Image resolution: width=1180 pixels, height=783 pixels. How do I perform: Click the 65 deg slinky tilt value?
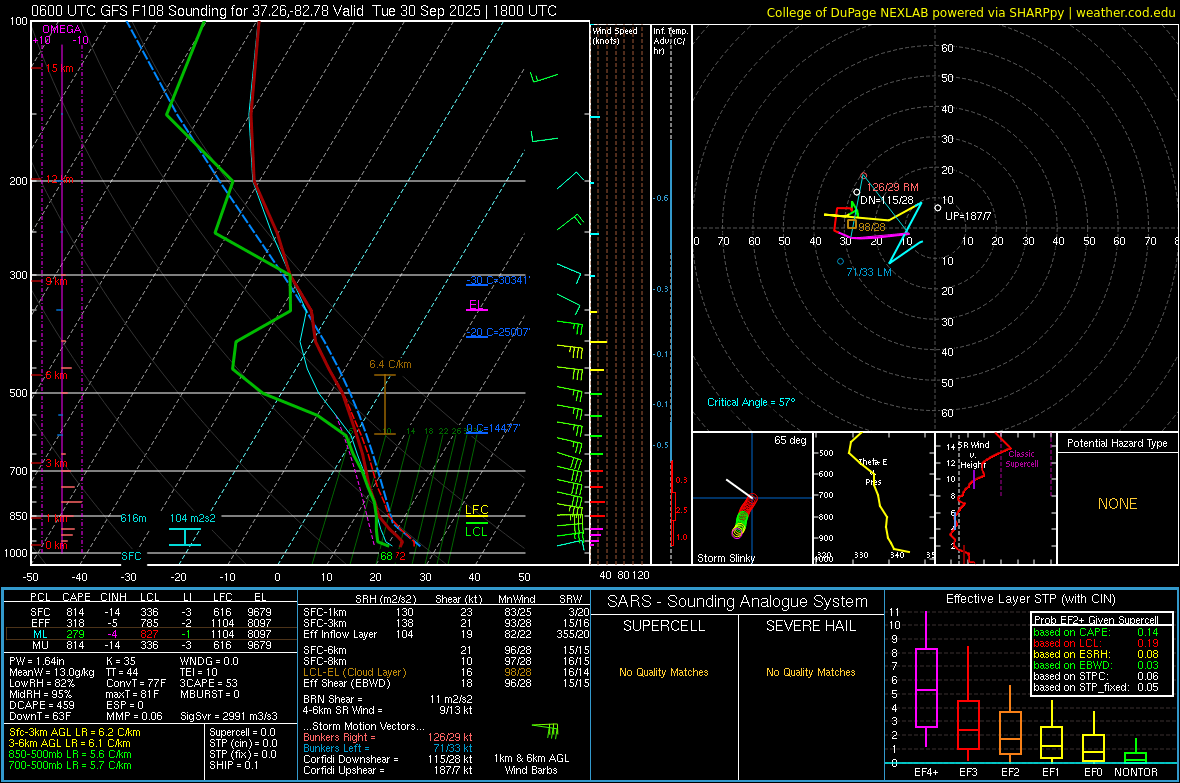point(790,440)
